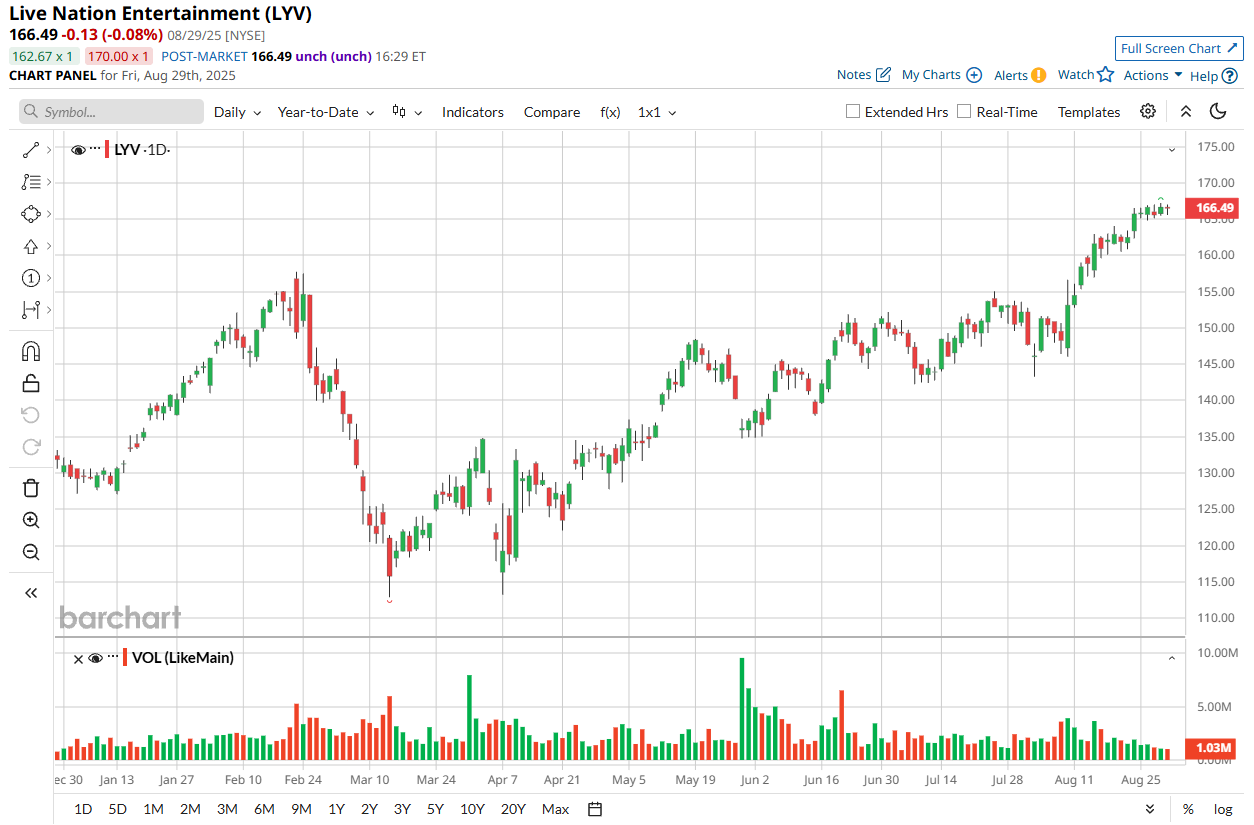Click the 166.49 current price label
1254x825 pixels.
pos(1211,208)
